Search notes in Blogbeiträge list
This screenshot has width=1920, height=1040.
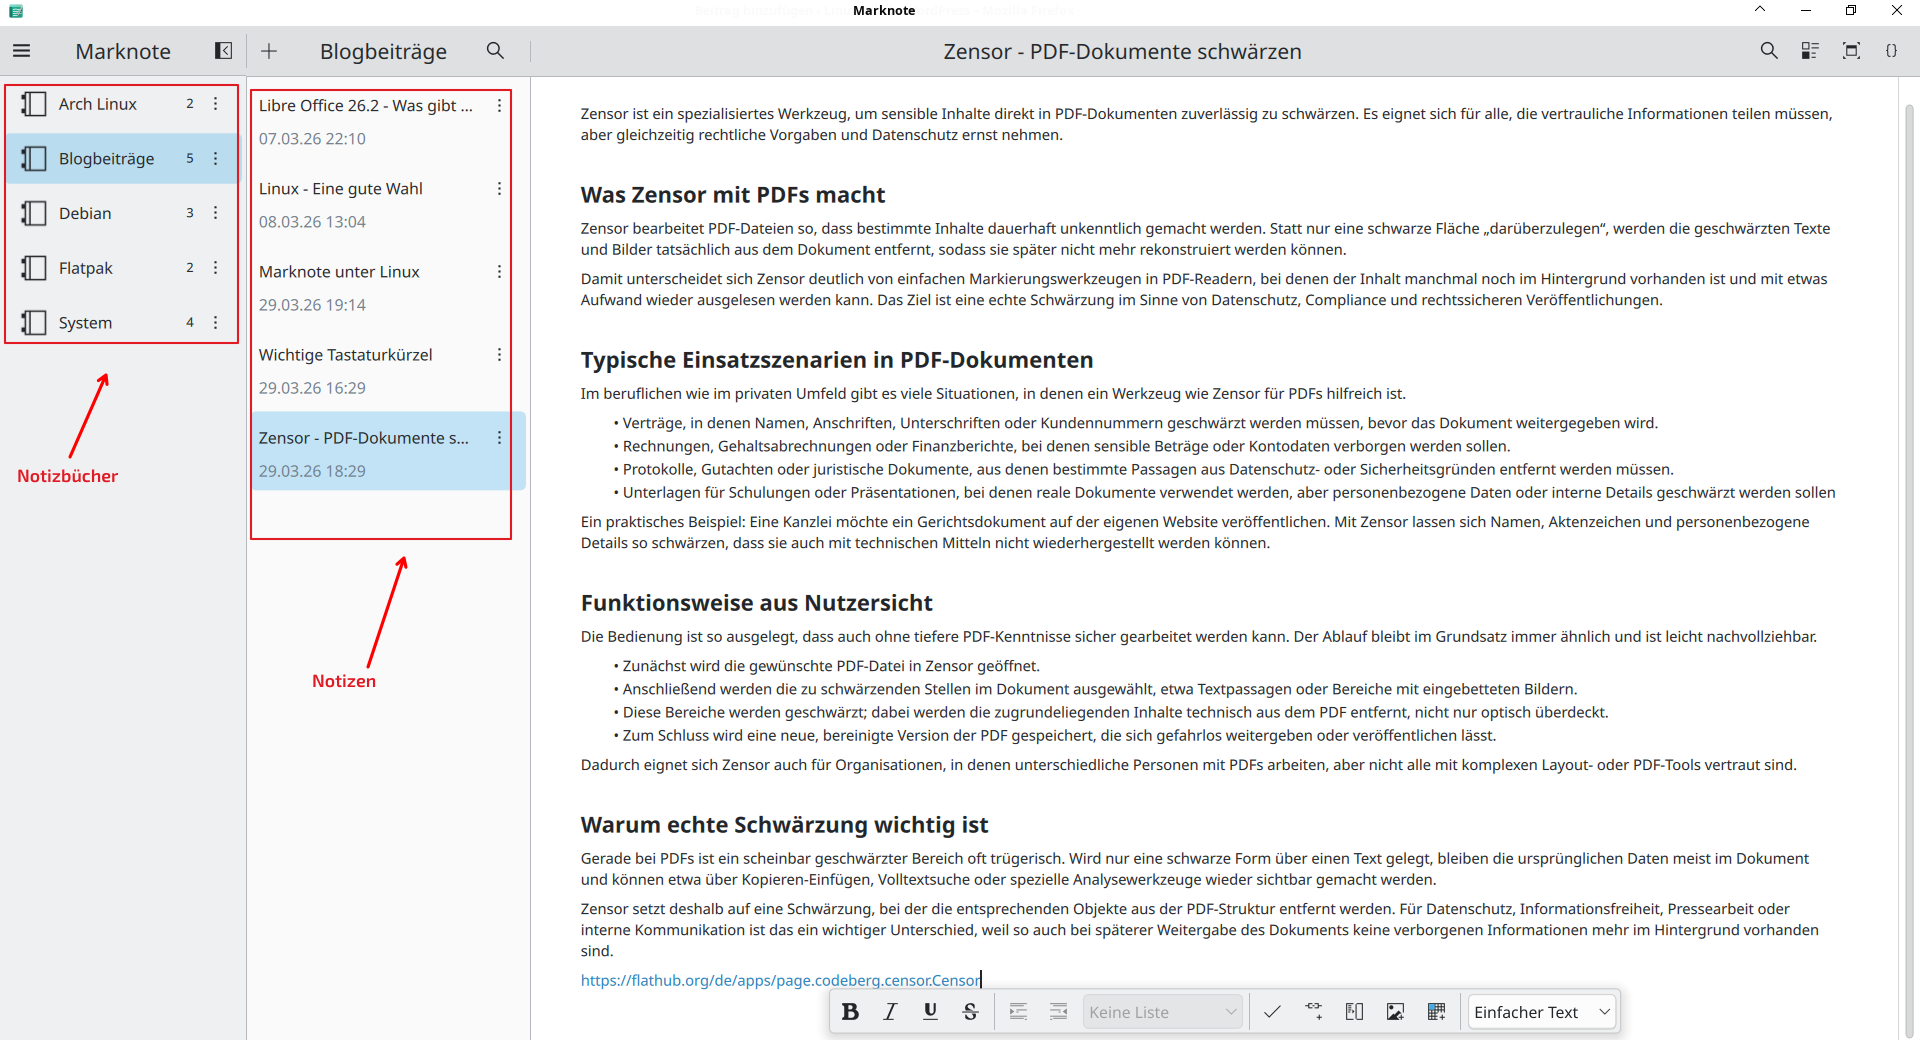[x=495, y=51]
